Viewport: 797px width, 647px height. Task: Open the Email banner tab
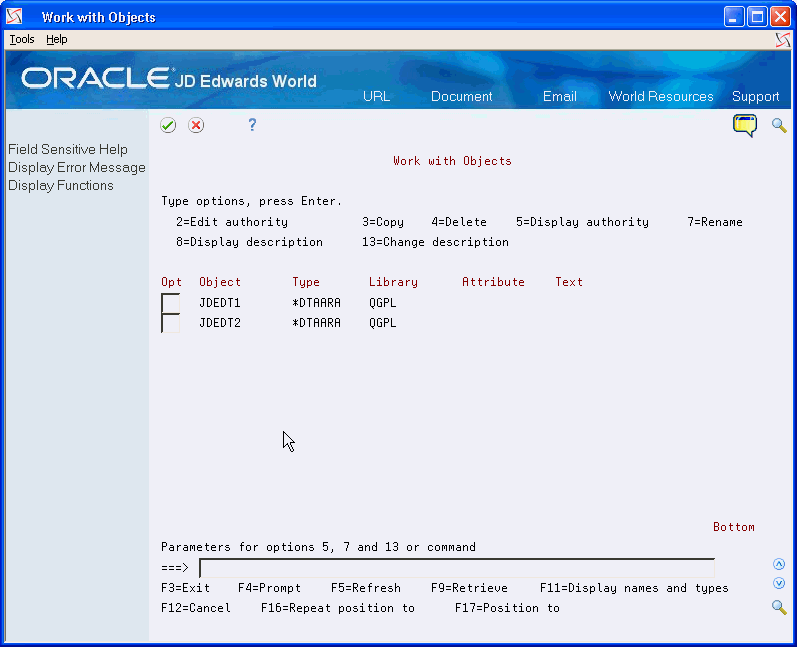pyautogui.click(x=560, y=97)
